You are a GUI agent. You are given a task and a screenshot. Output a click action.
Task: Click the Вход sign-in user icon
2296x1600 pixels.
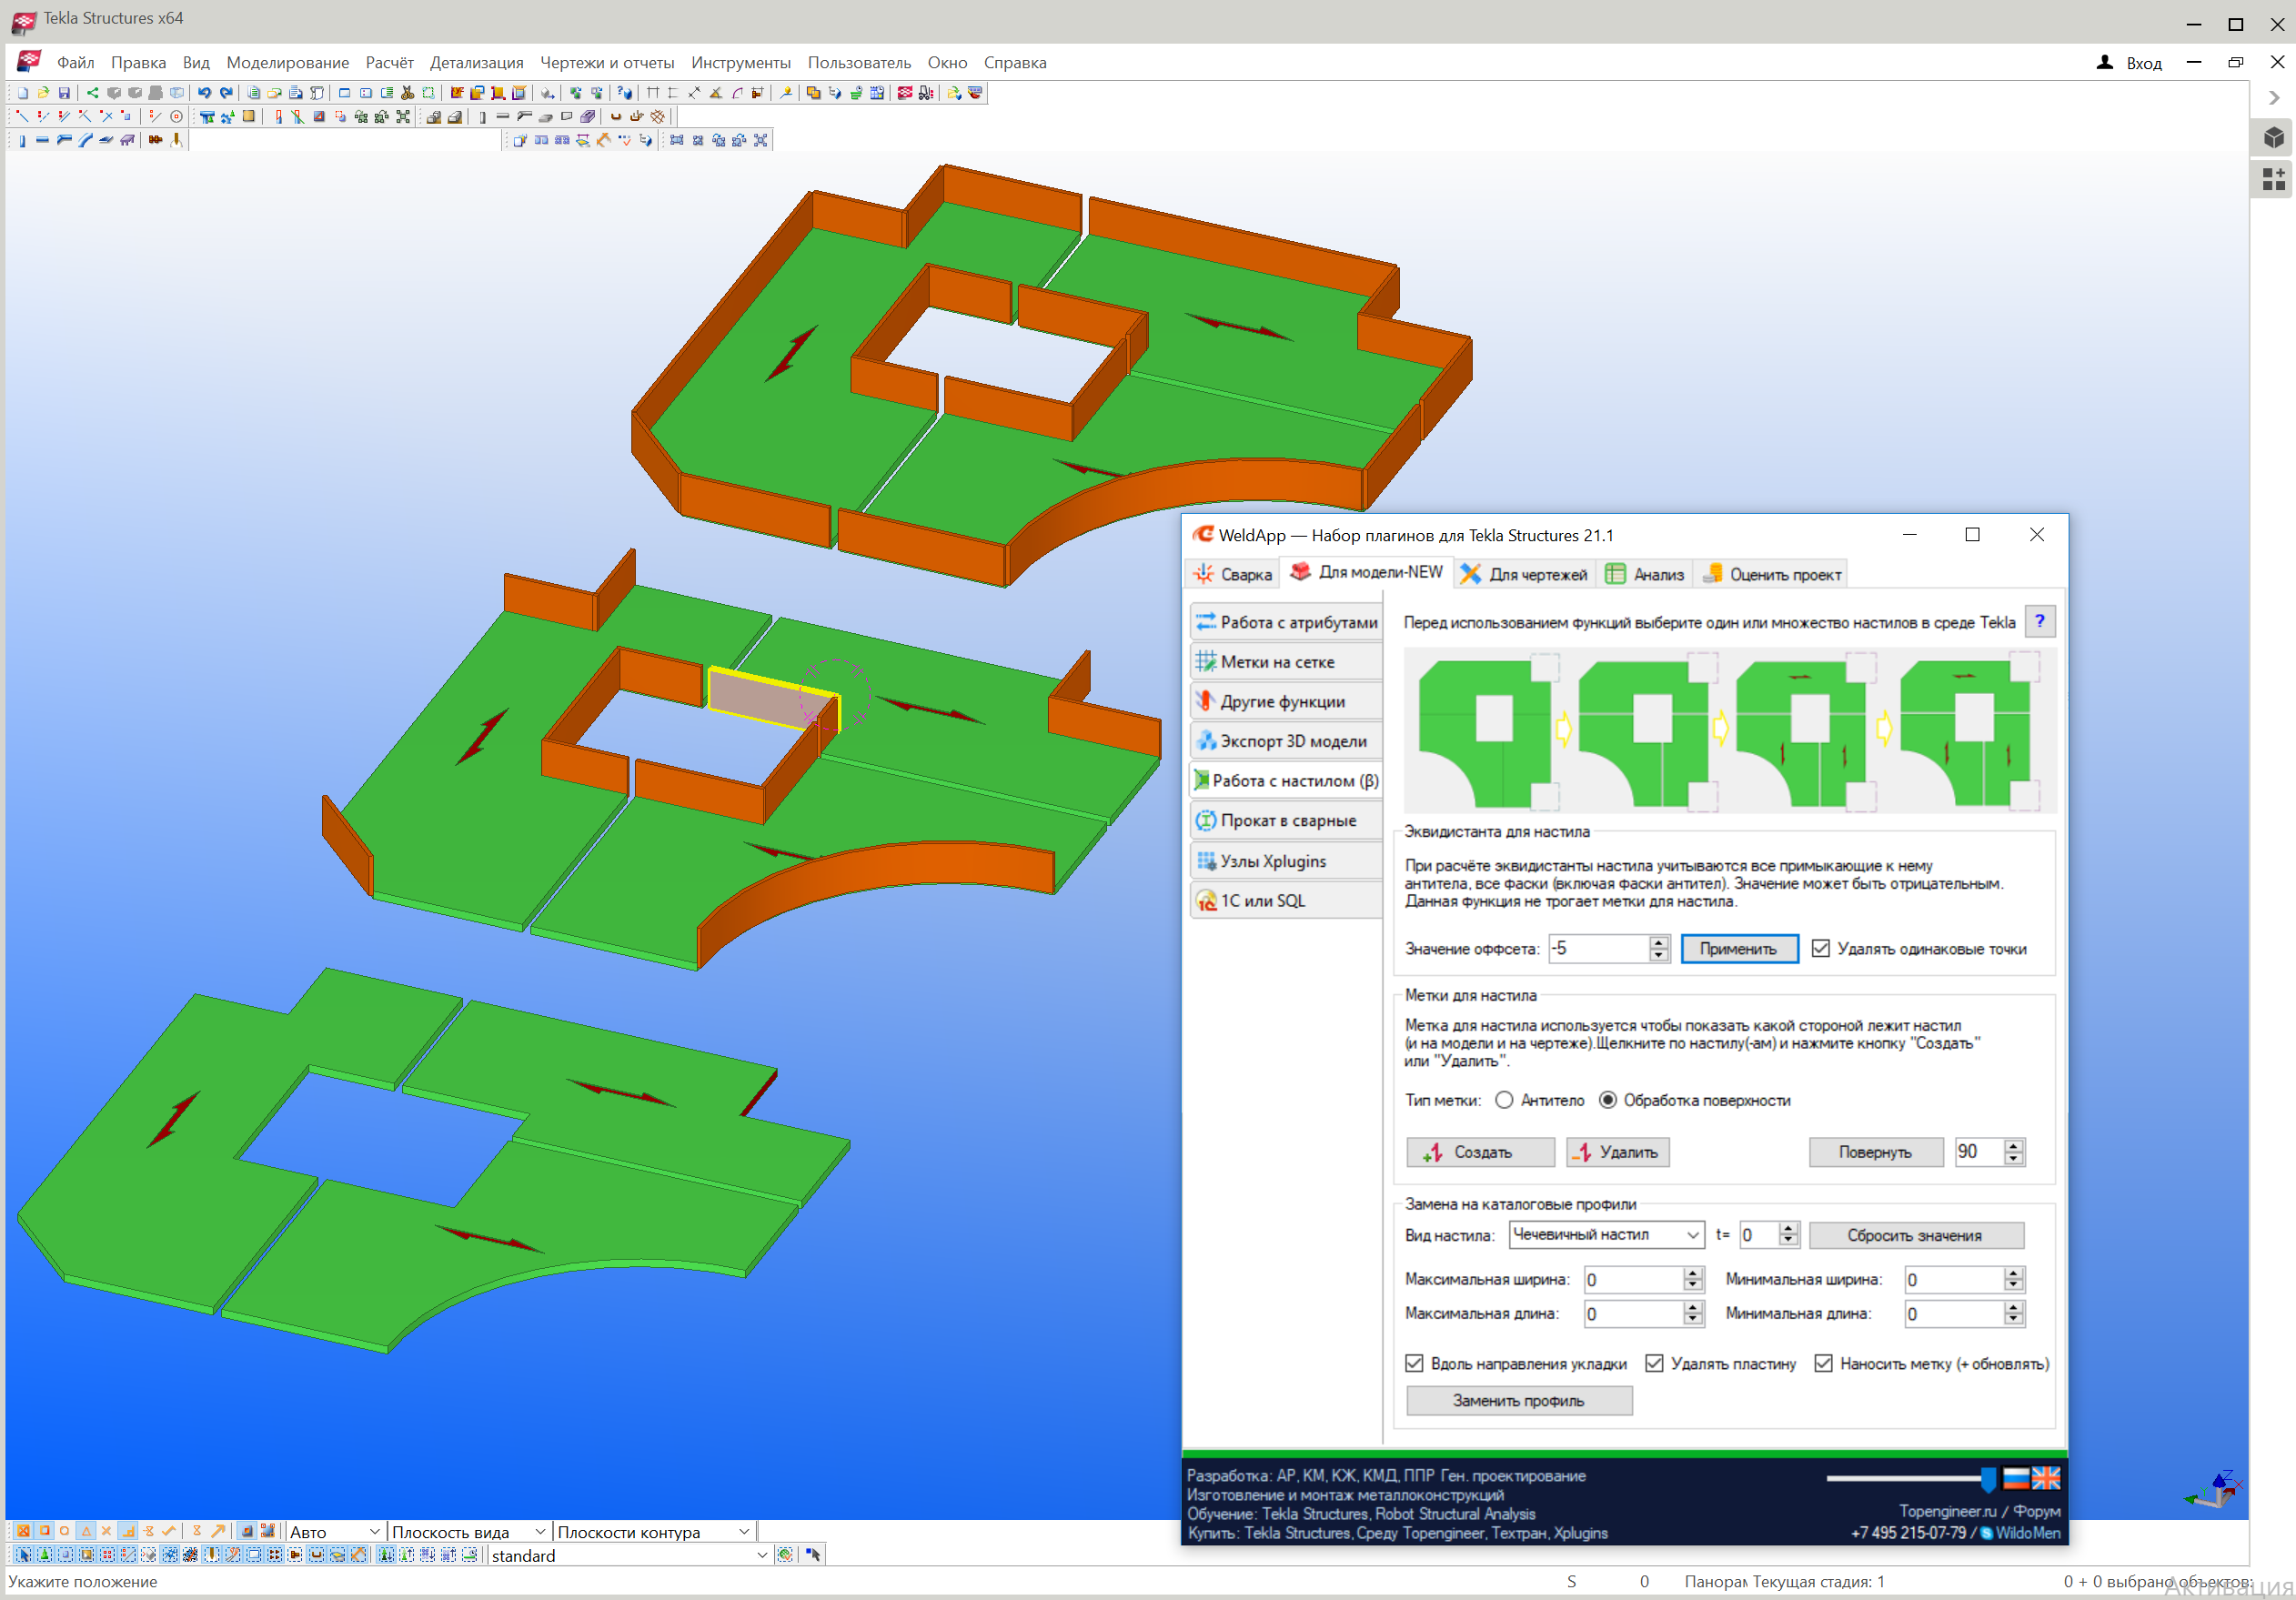pyautogui.click(x=2105, y=62)
